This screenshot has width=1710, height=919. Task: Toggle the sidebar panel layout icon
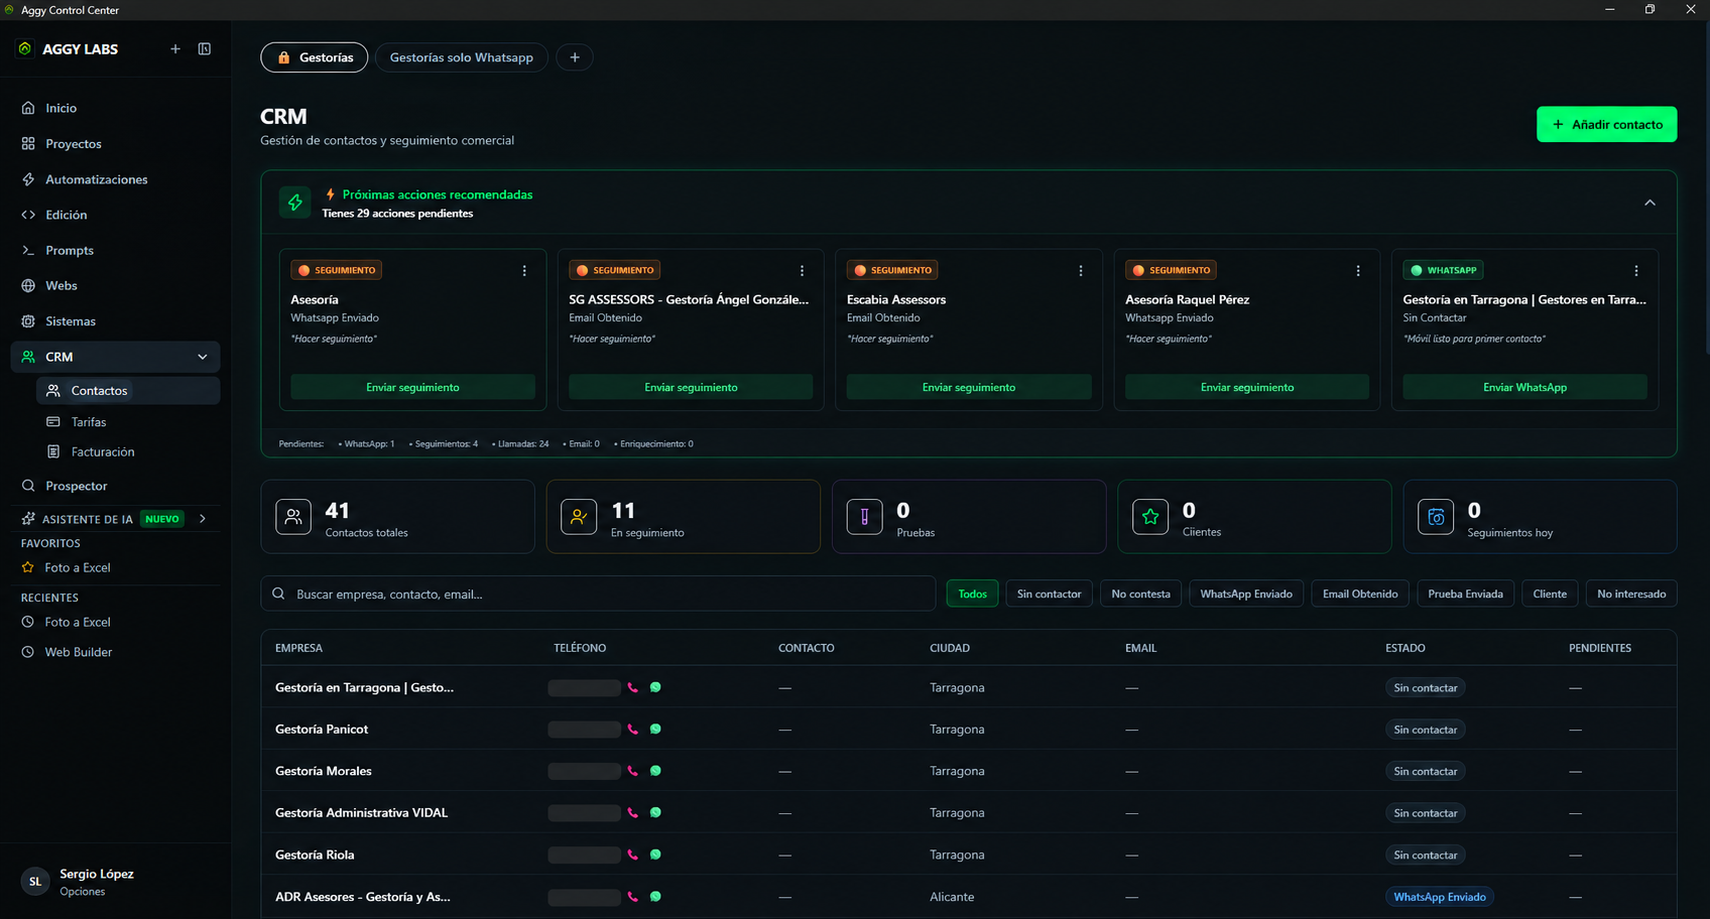(x=204, y=49)
